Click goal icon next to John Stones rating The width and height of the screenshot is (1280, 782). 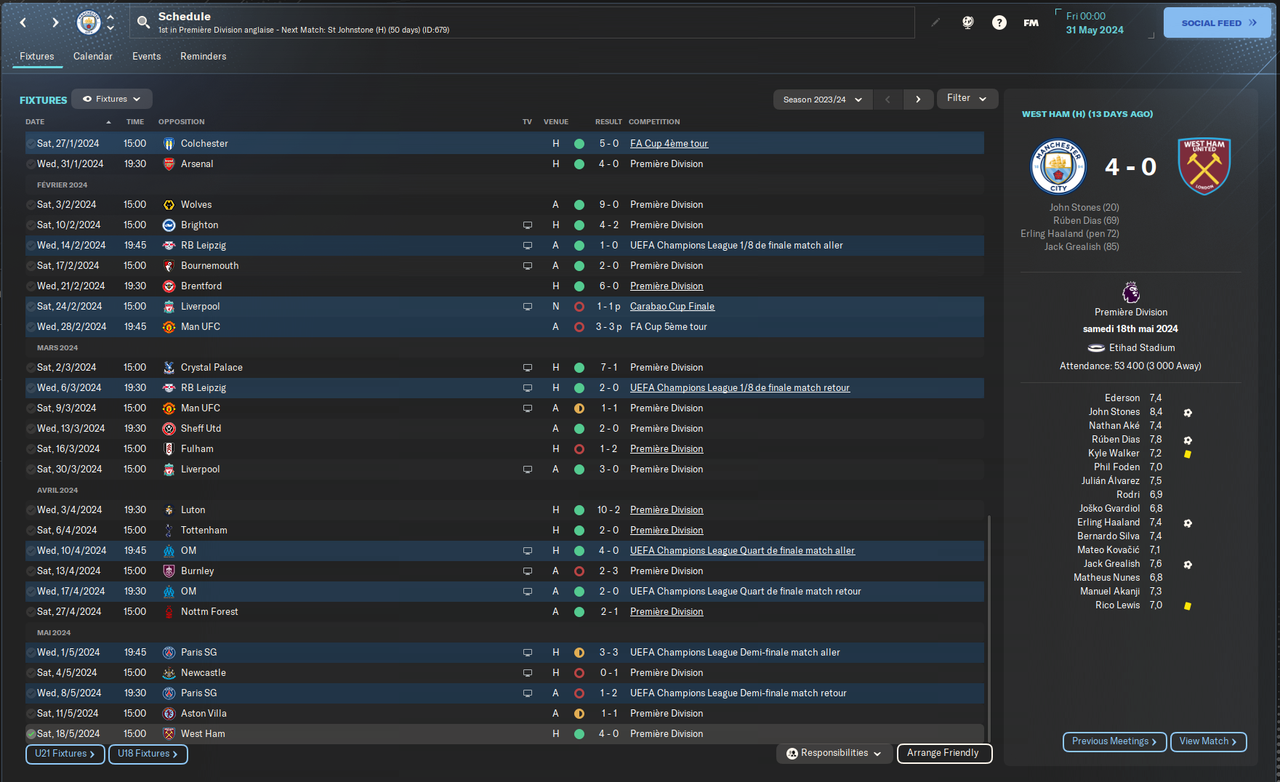1187,412
